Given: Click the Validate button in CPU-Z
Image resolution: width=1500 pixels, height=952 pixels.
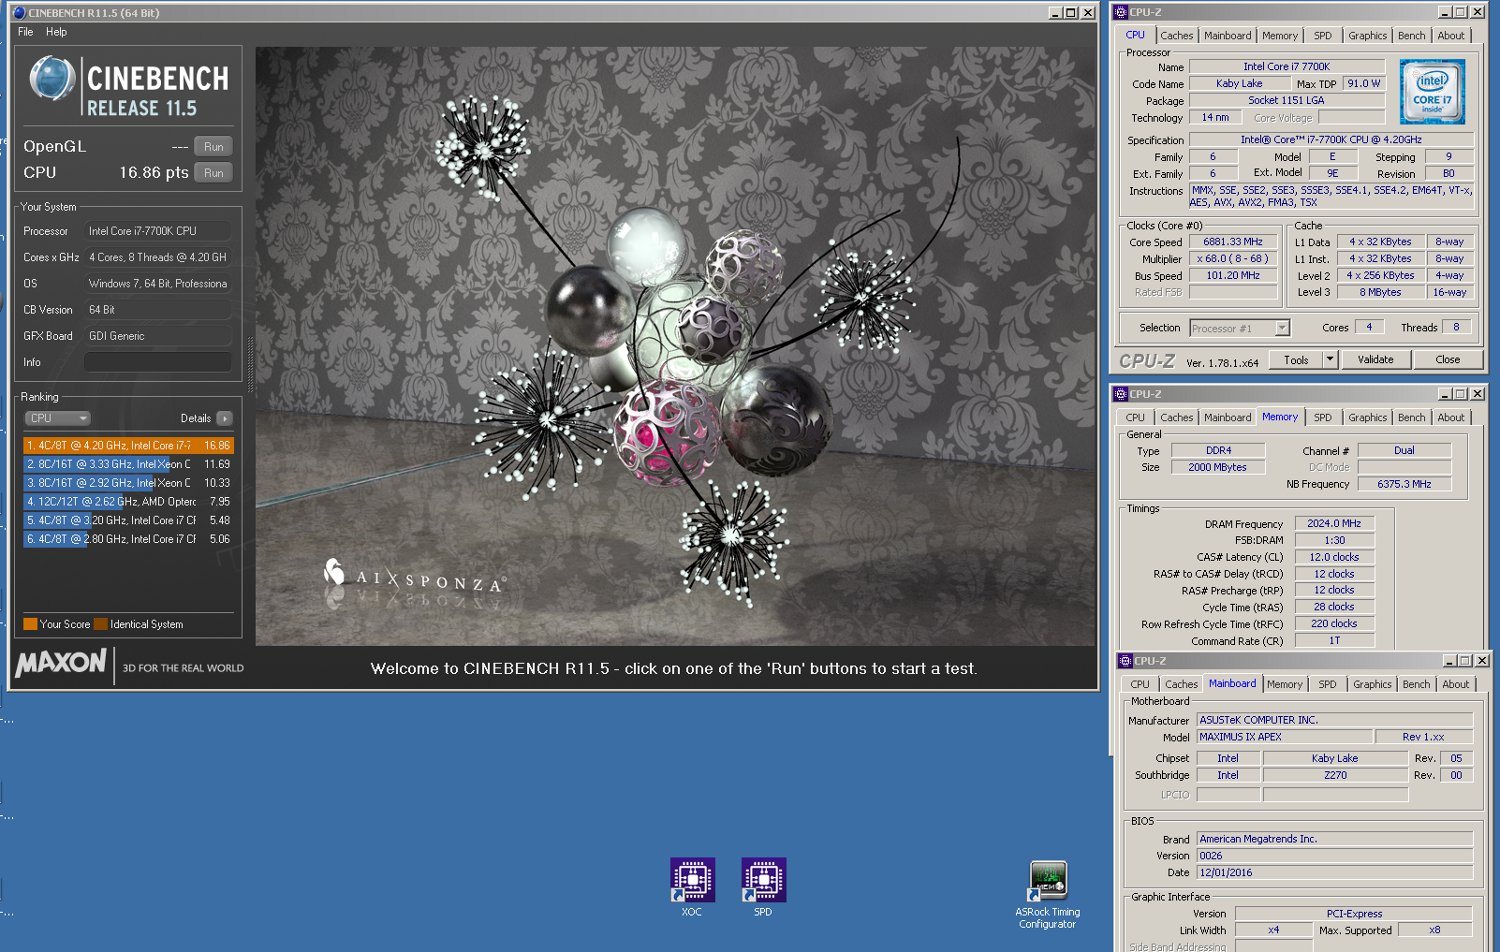Looking at the screenshot, I should pyautogui.click(x=1375, y=359).
